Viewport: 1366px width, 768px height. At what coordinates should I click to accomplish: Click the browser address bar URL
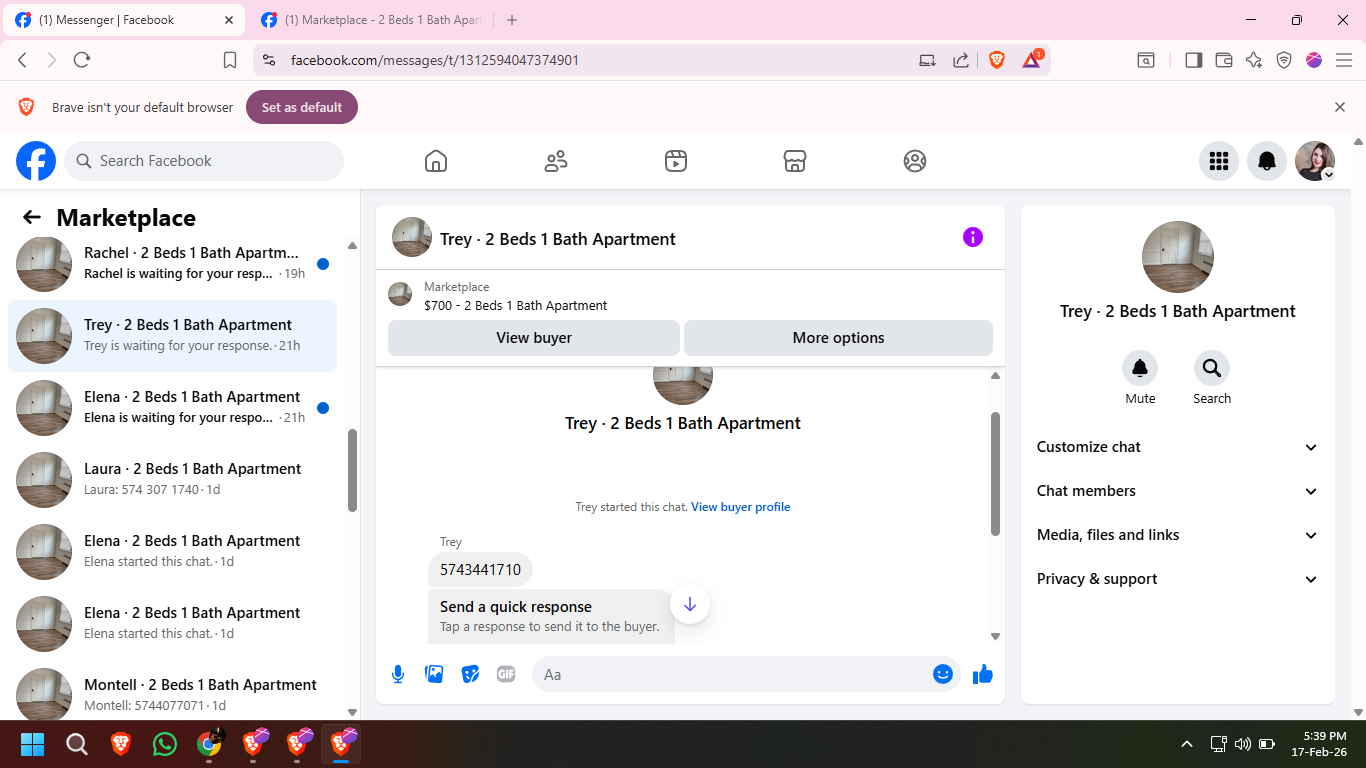435,60
